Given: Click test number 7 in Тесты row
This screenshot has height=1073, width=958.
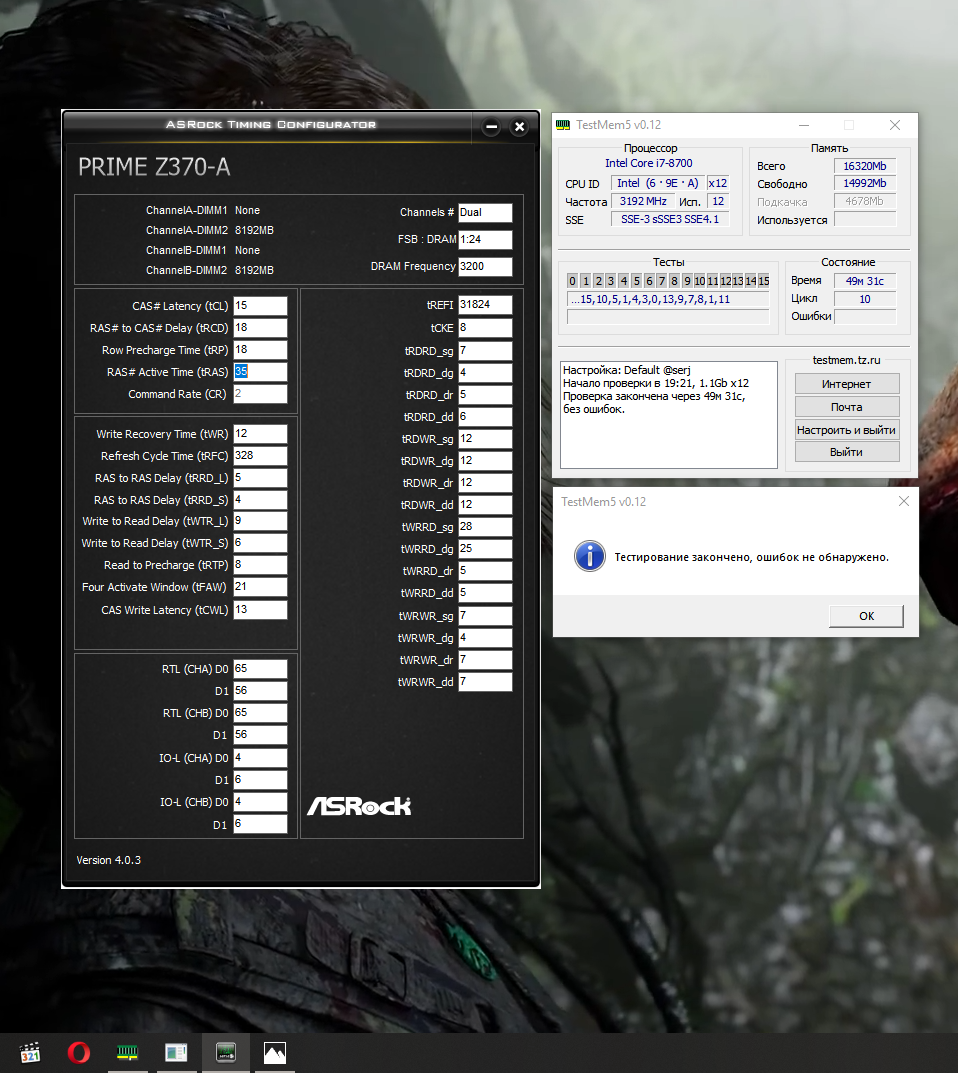Looking at the screenshot, I should coord(662,281).
